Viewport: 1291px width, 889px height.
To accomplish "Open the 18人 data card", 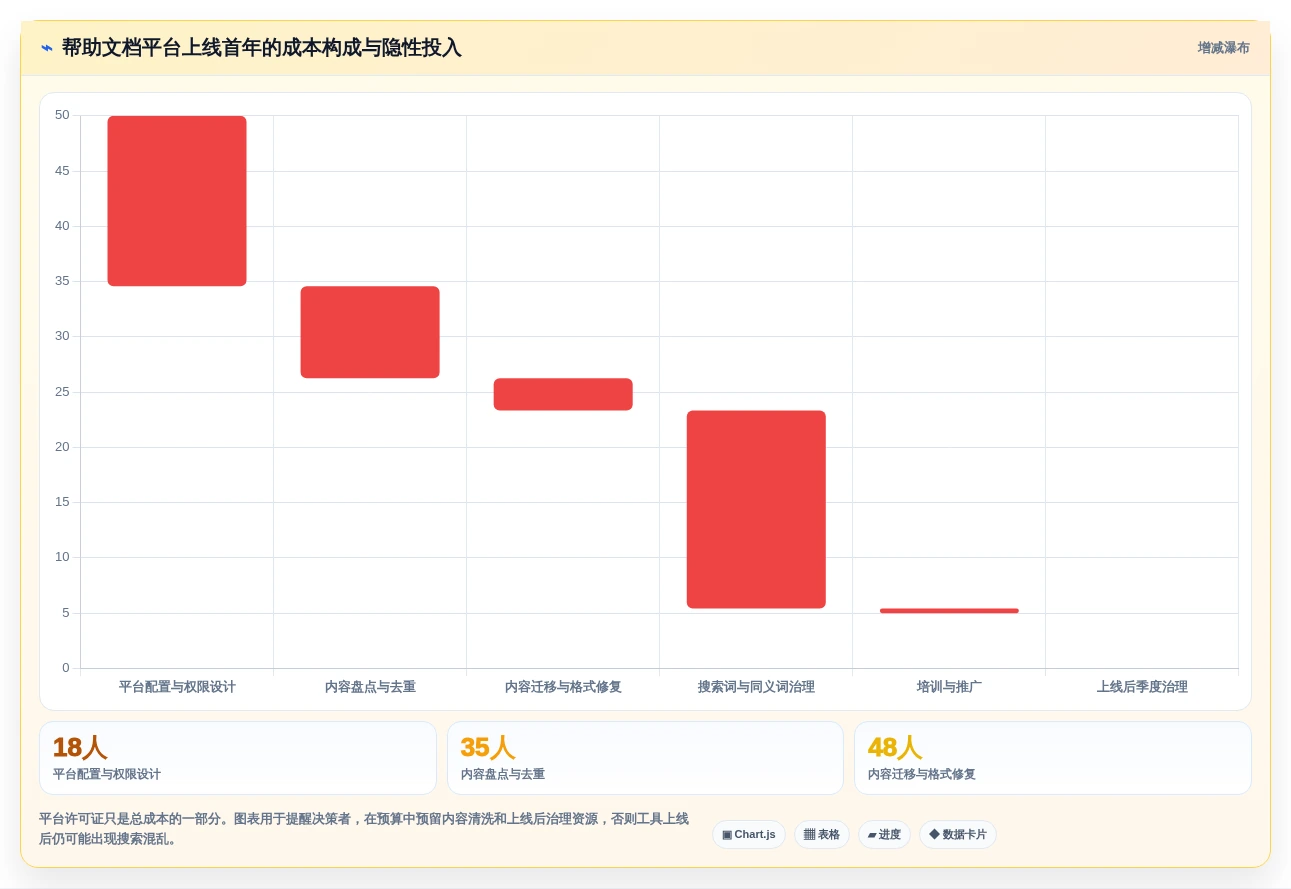I will pyautogui.click(x=238, y=758).
